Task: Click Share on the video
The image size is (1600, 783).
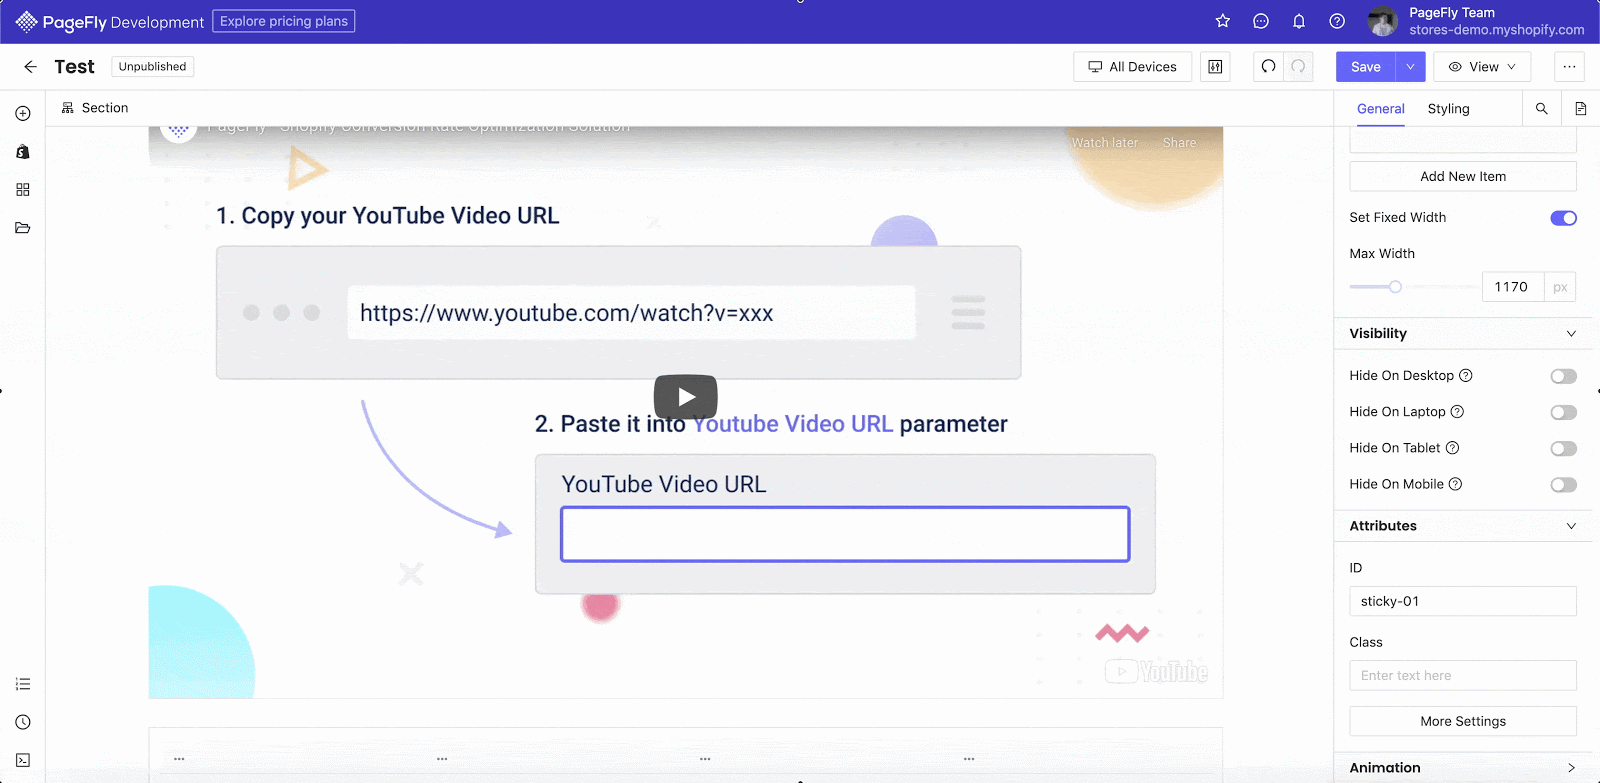Action: click(x=1179, y=143)
